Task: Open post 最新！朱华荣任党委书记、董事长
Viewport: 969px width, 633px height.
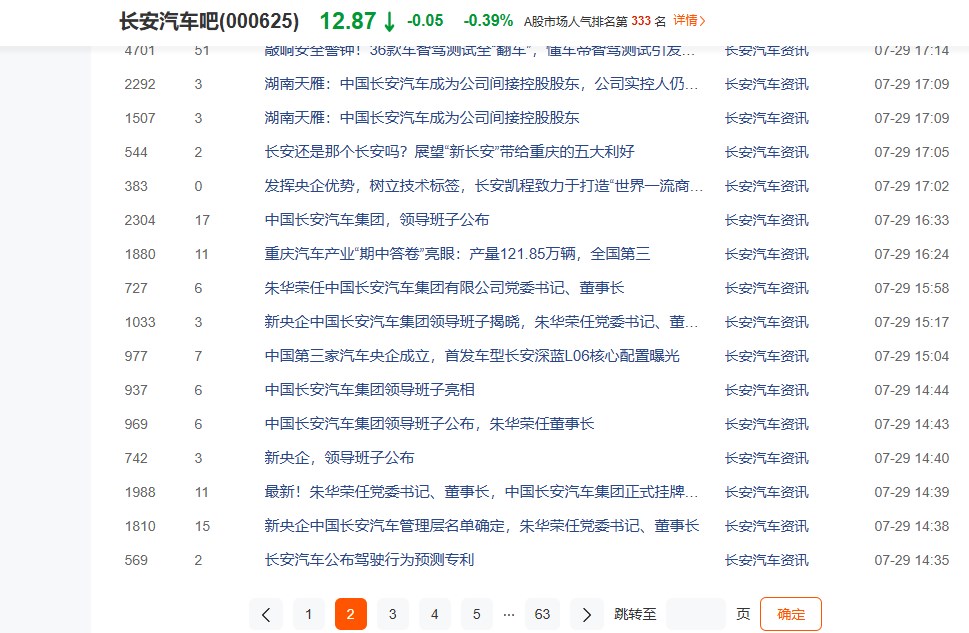Action: tap(481, 492)
